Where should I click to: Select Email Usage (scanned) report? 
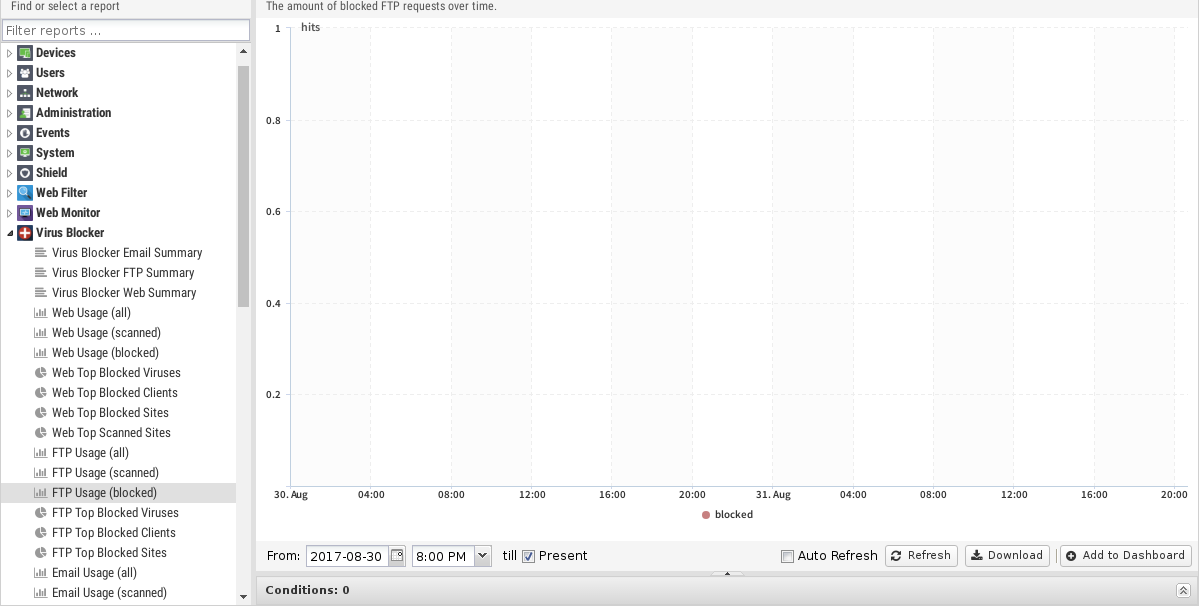point(109,593)
